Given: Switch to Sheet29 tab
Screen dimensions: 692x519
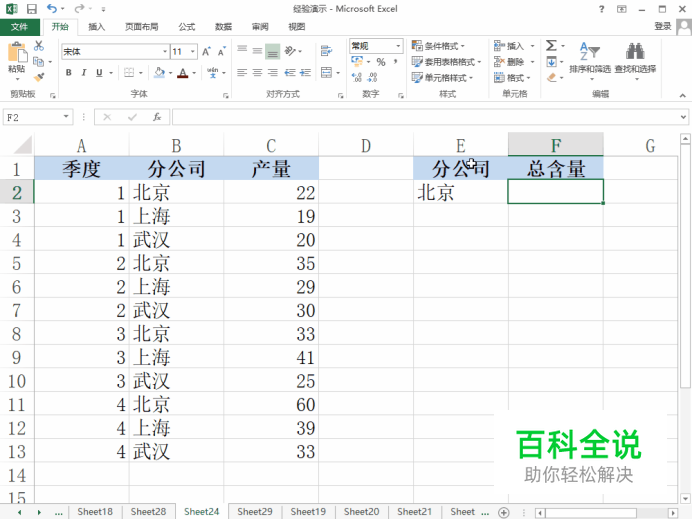Looking at the screenshot, I should (x=255, y=511).
